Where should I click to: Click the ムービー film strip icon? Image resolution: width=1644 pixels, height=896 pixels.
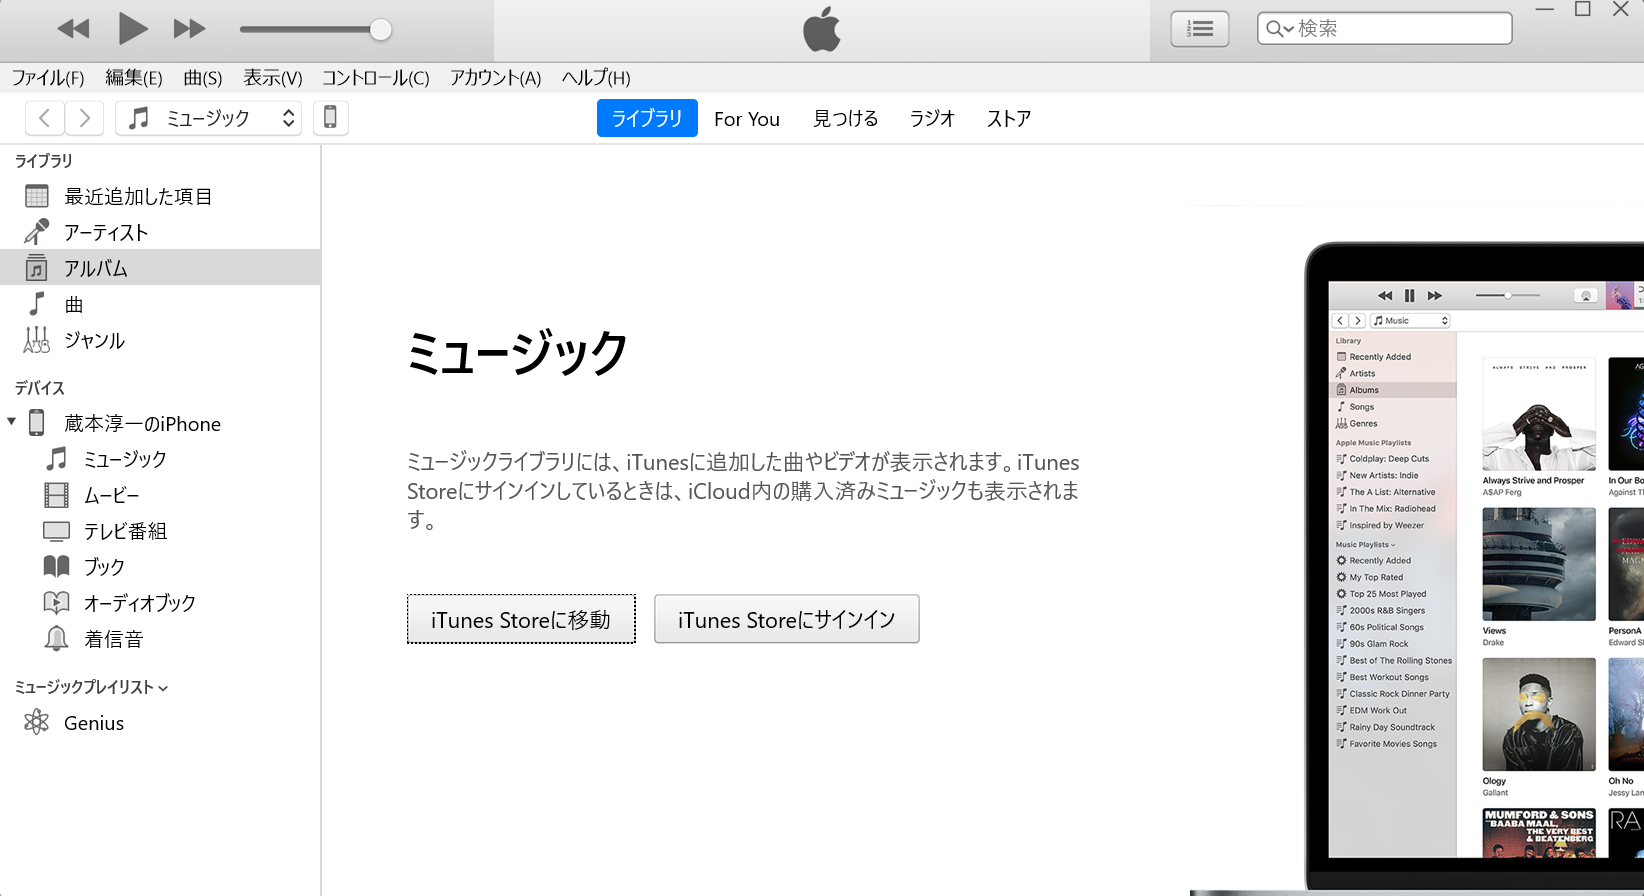tap(57, 495)
